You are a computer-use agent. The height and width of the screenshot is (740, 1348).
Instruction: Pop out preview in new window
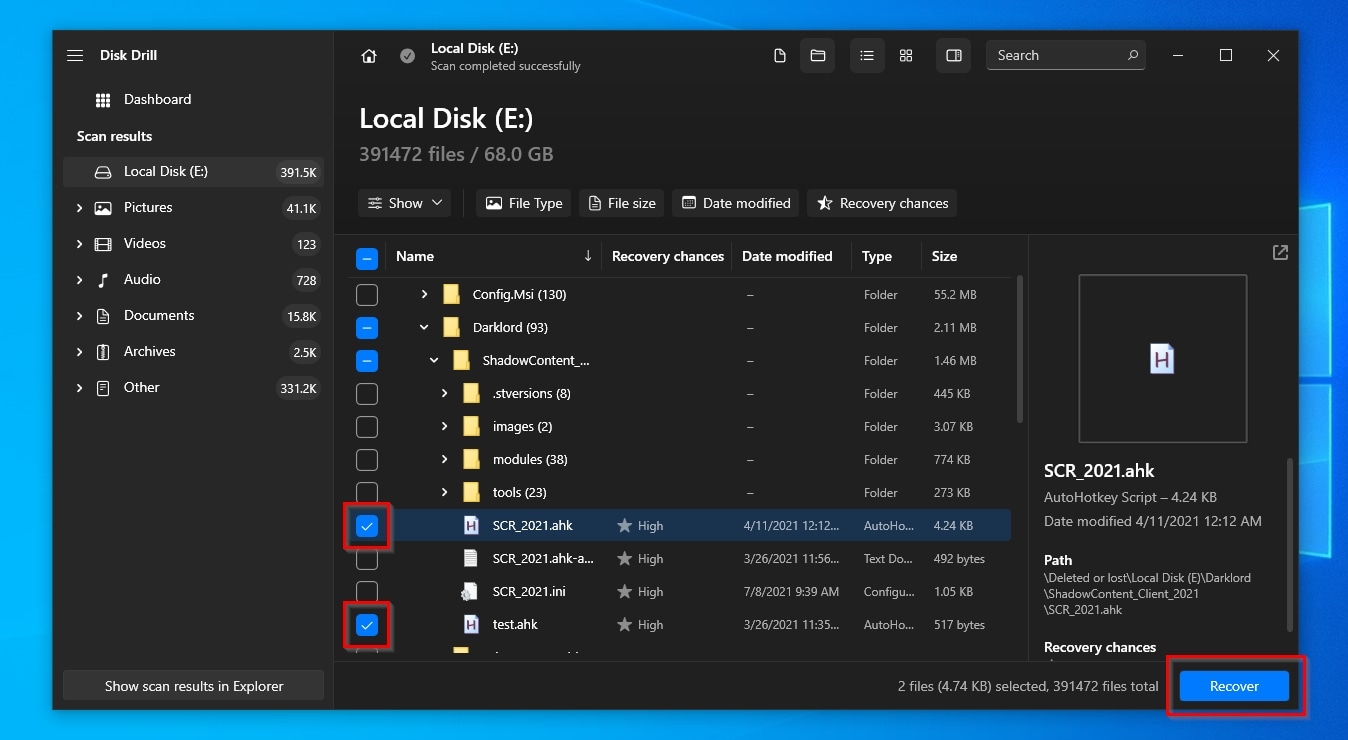tap(1280, 253)
